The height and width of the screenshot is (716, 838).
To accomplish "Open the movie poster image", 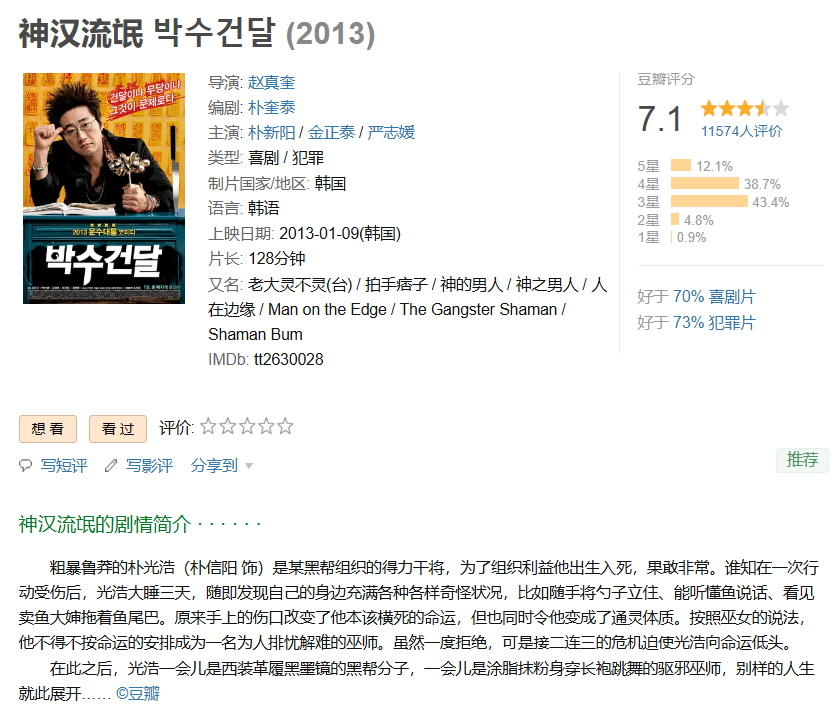I will click(x=104, y=189).
